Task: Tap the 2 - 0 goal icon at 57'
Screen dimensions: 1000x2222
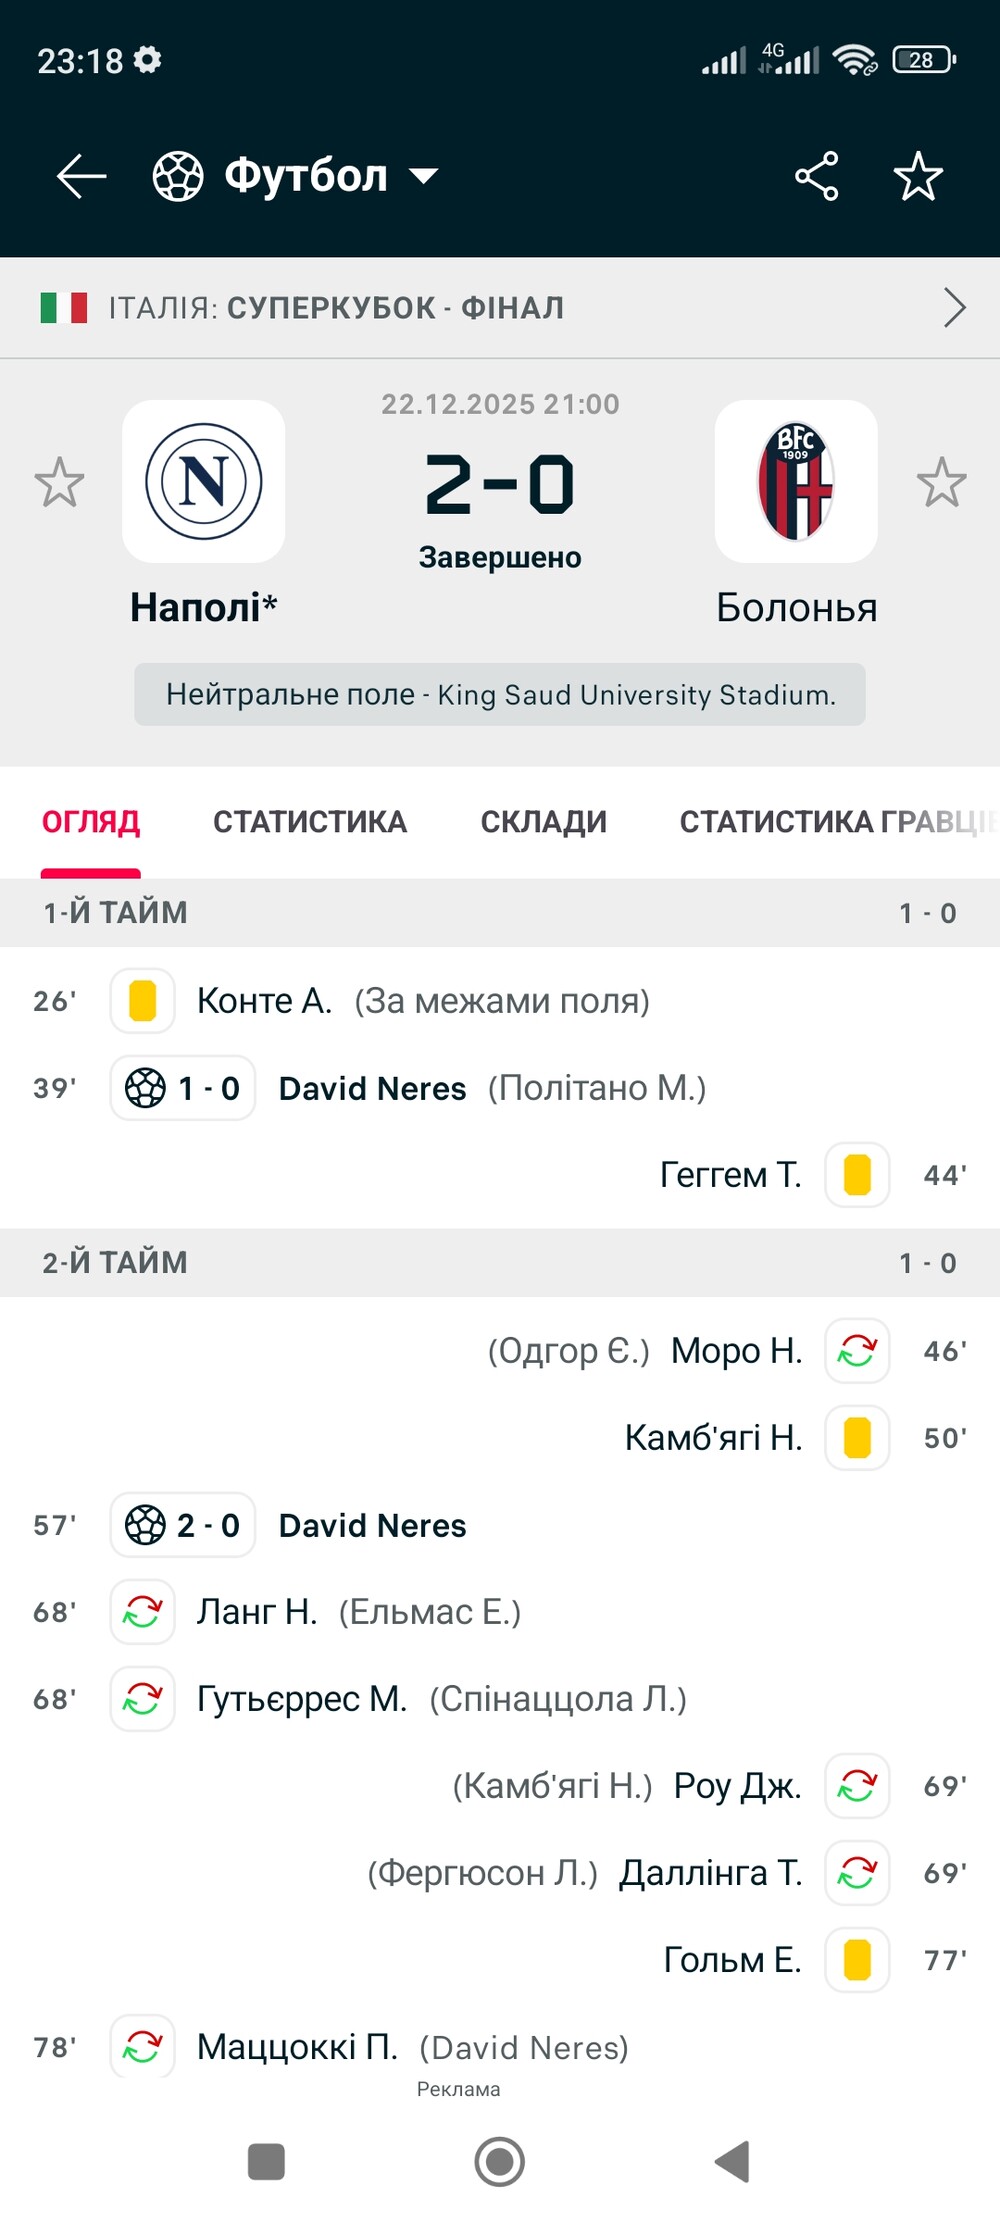Action: pyautogui.click(x=183, y=1525)
